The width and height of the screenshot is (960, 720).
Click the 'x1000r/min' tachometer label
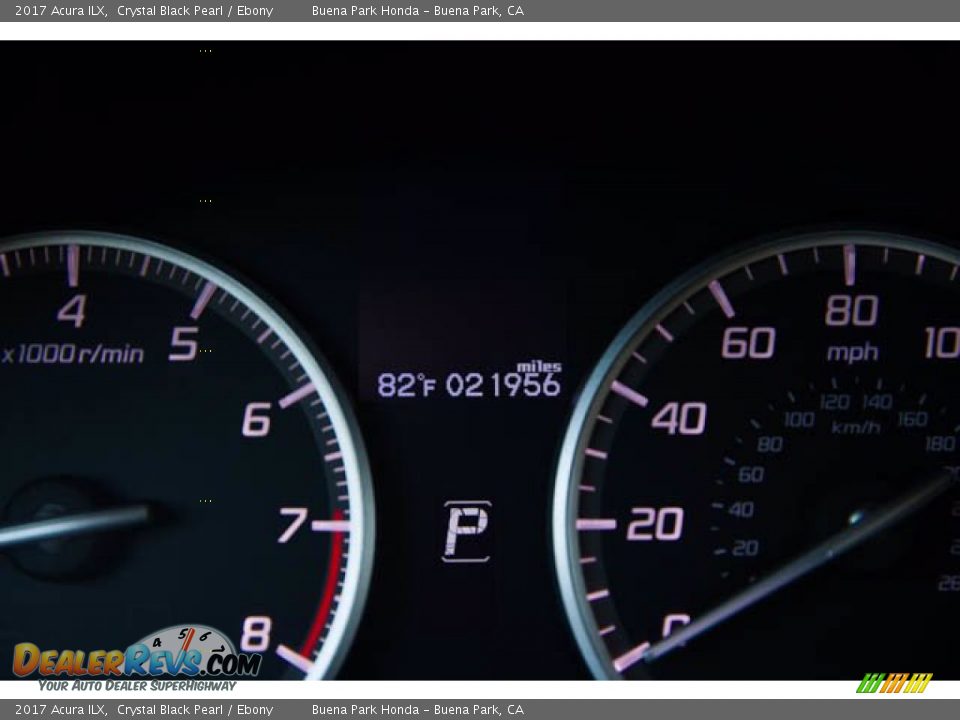coord(74,354)
